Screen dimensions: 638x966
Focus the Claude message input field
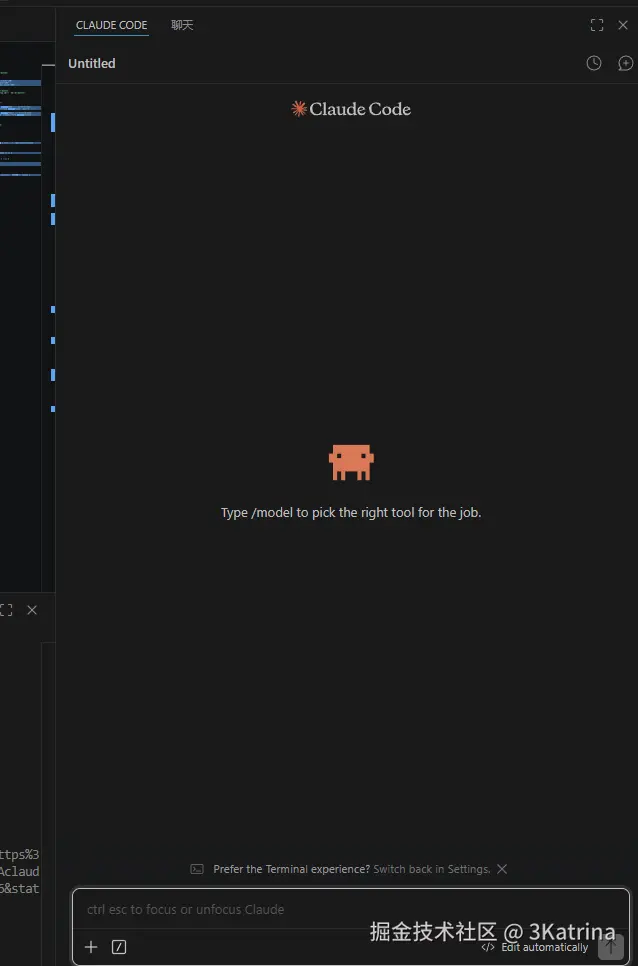tap(351, 909)
